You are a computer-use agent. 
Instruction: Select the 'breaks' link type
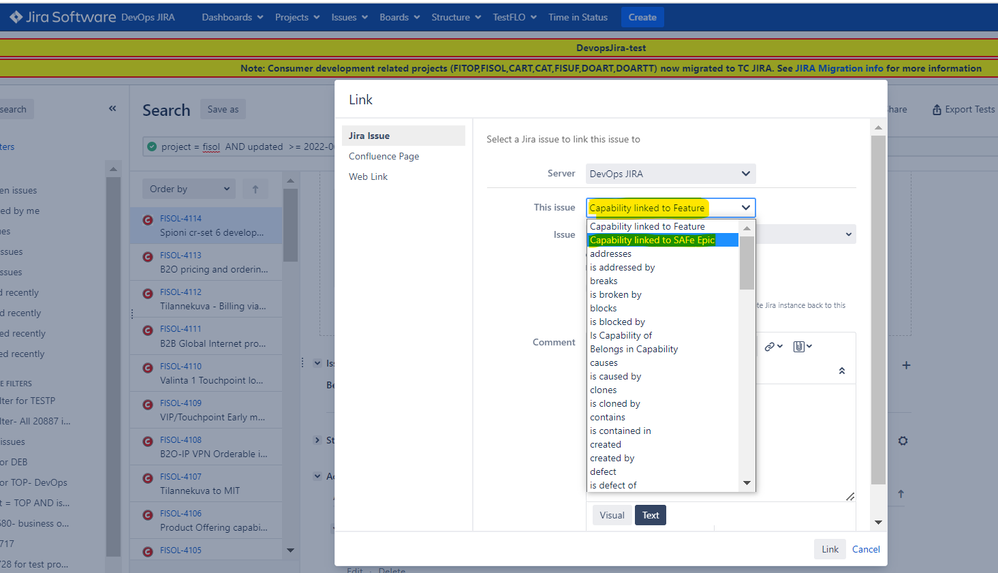tap(662, 281)
